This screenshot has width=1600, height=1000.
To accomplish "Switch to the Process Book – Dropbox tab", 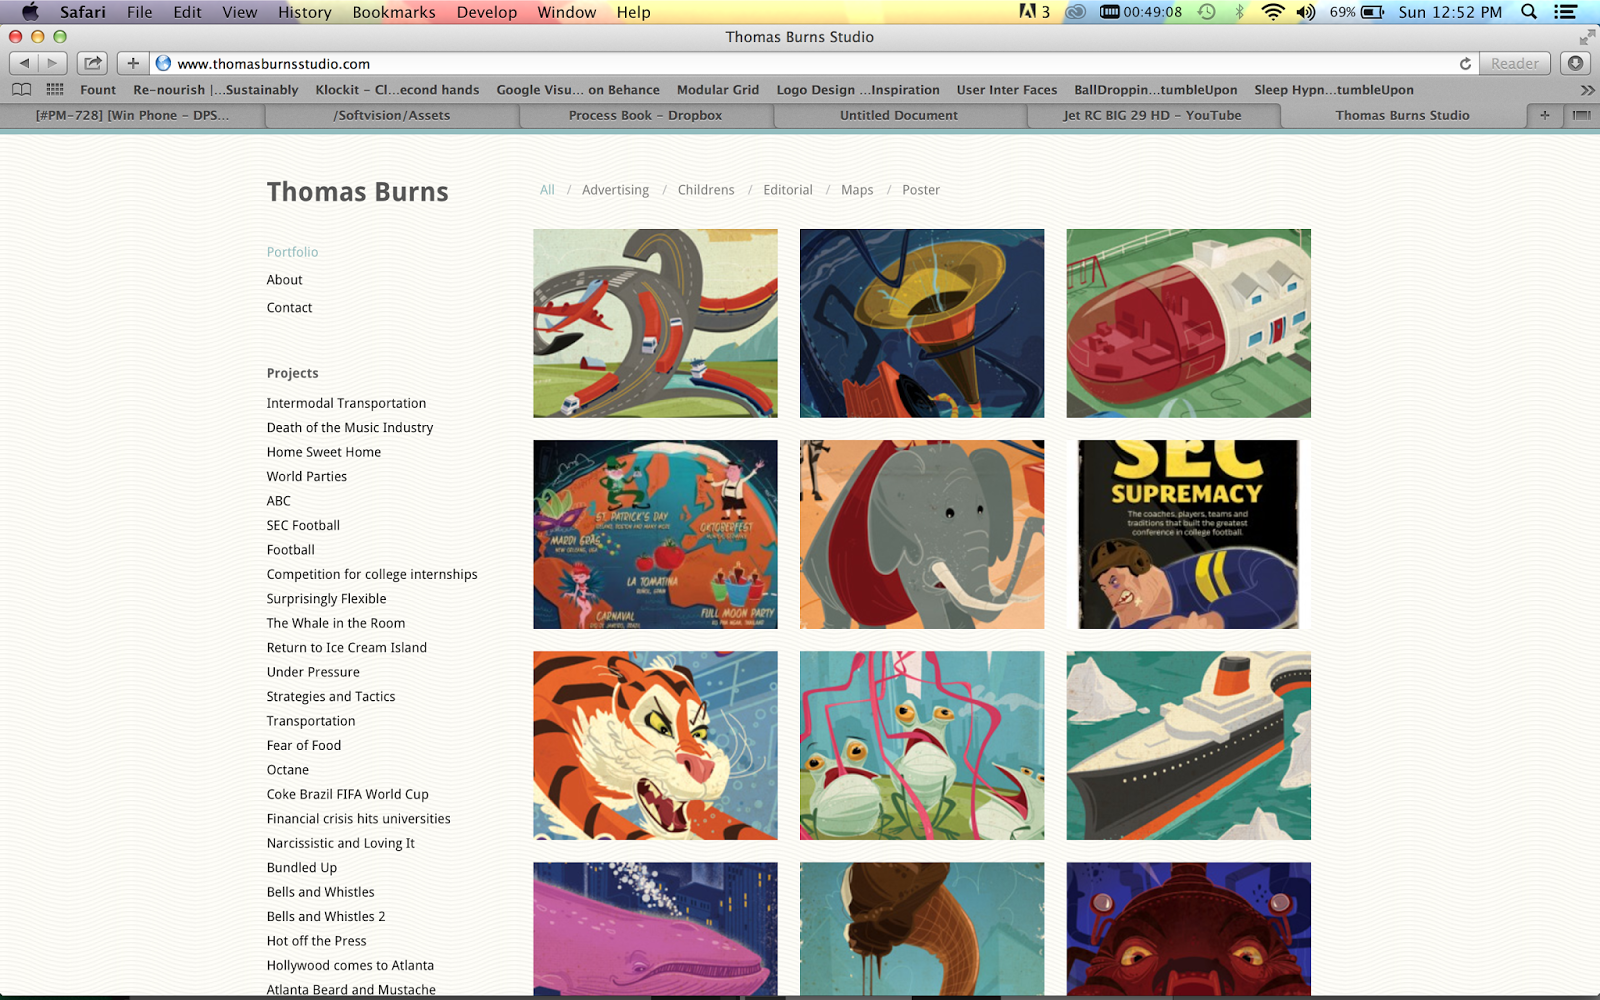I will 645,115.
